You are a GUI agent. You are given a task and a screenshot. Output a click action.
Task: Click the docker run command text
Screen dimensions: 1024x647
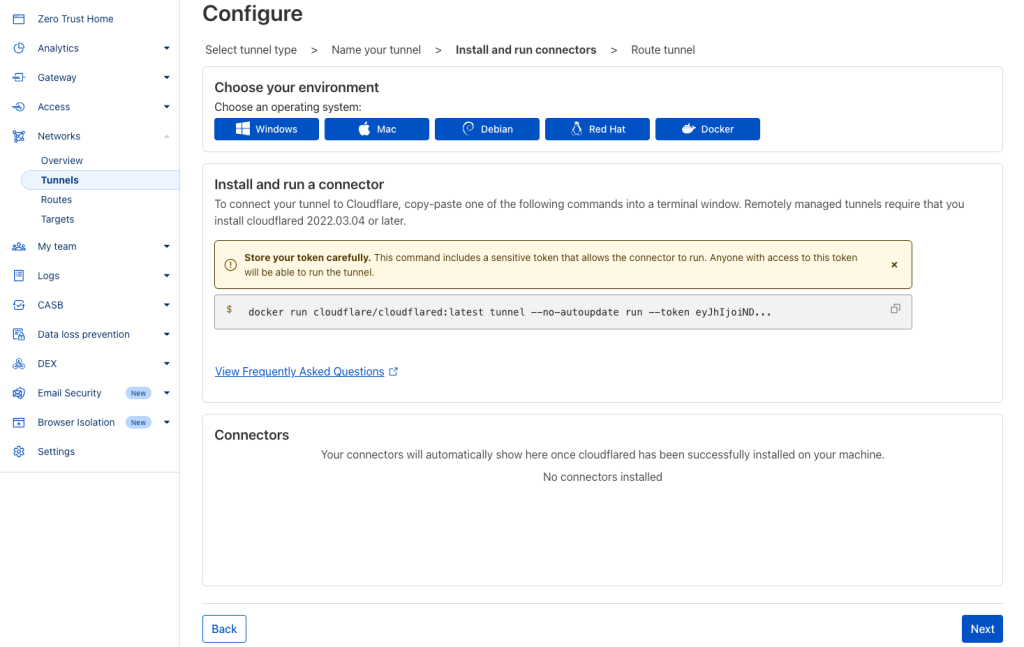point(509,312)
